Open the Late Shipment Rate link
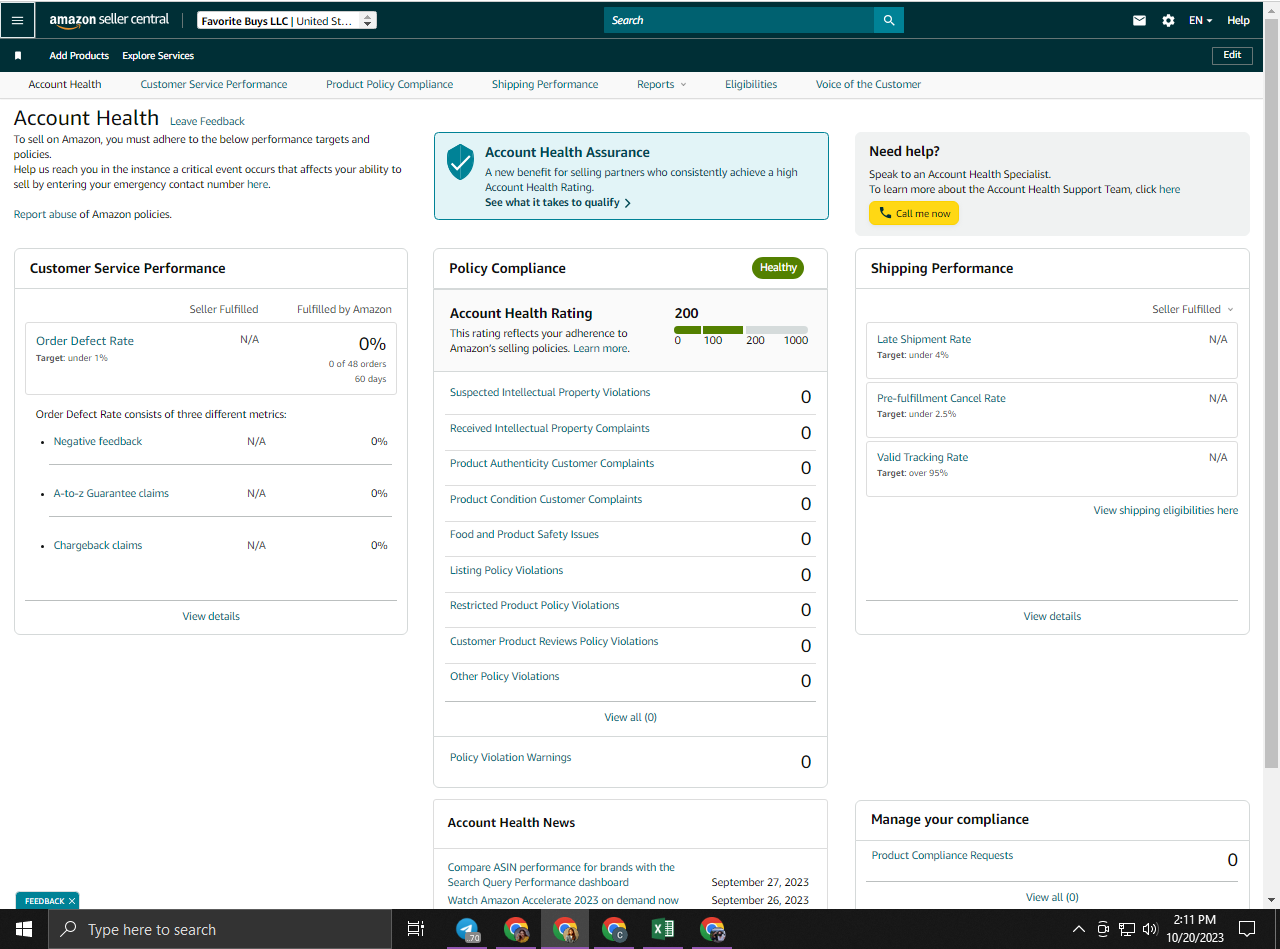This screenshot has height=949, width=1280. pyautogui.click(x=924, y=340)
